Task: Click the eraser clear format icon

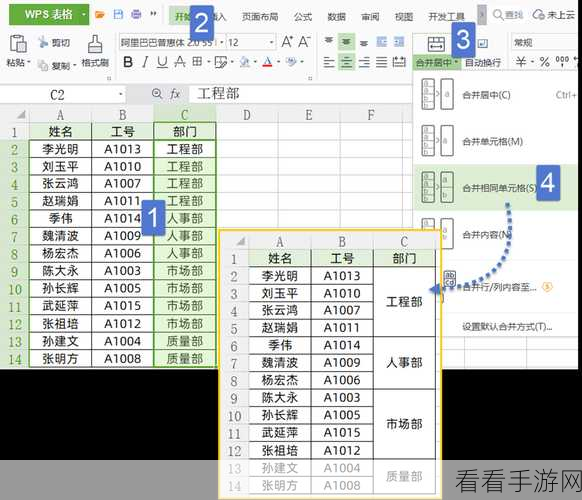Action: tap(292, 62)
